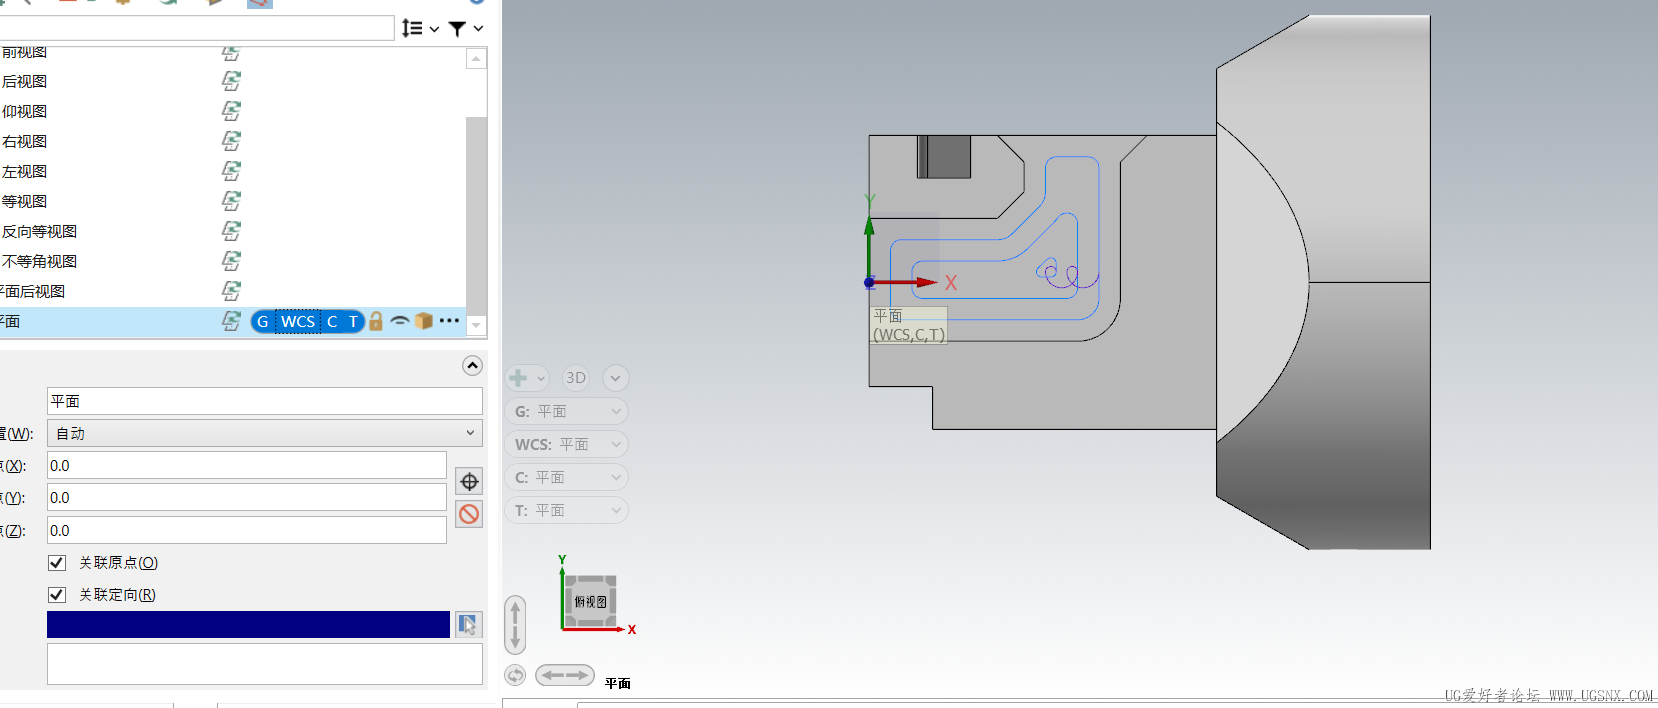Screen dimensions: 1658x708
Task: Toggle the WCS badge on the 平面 row
Action: coord(298,321)
